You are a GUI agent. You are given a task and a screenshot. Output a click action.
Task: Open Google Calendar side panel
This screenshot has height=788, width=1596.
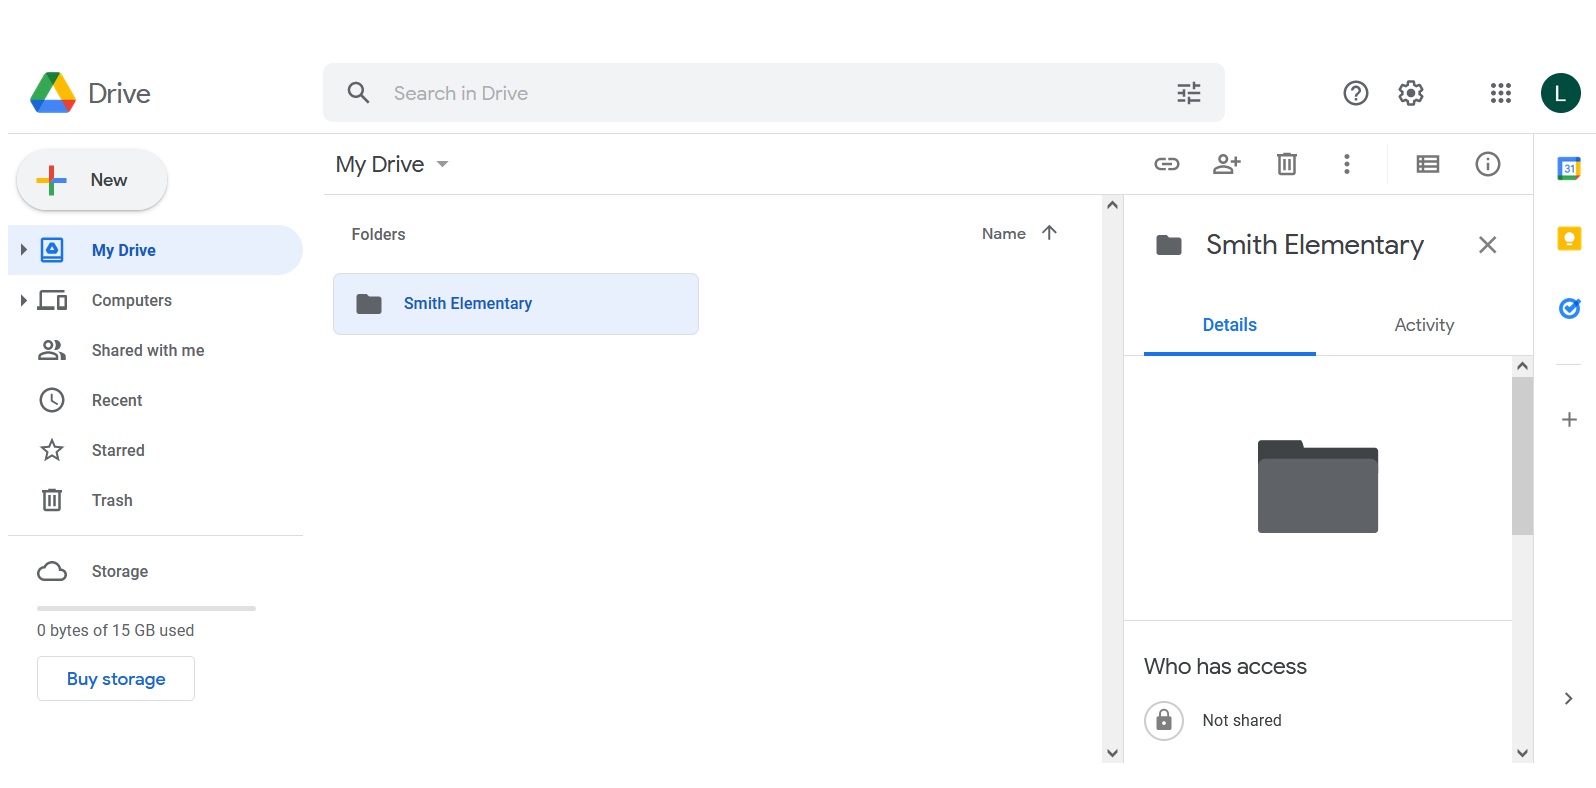pyautogui.click(x=1569, y=169)
